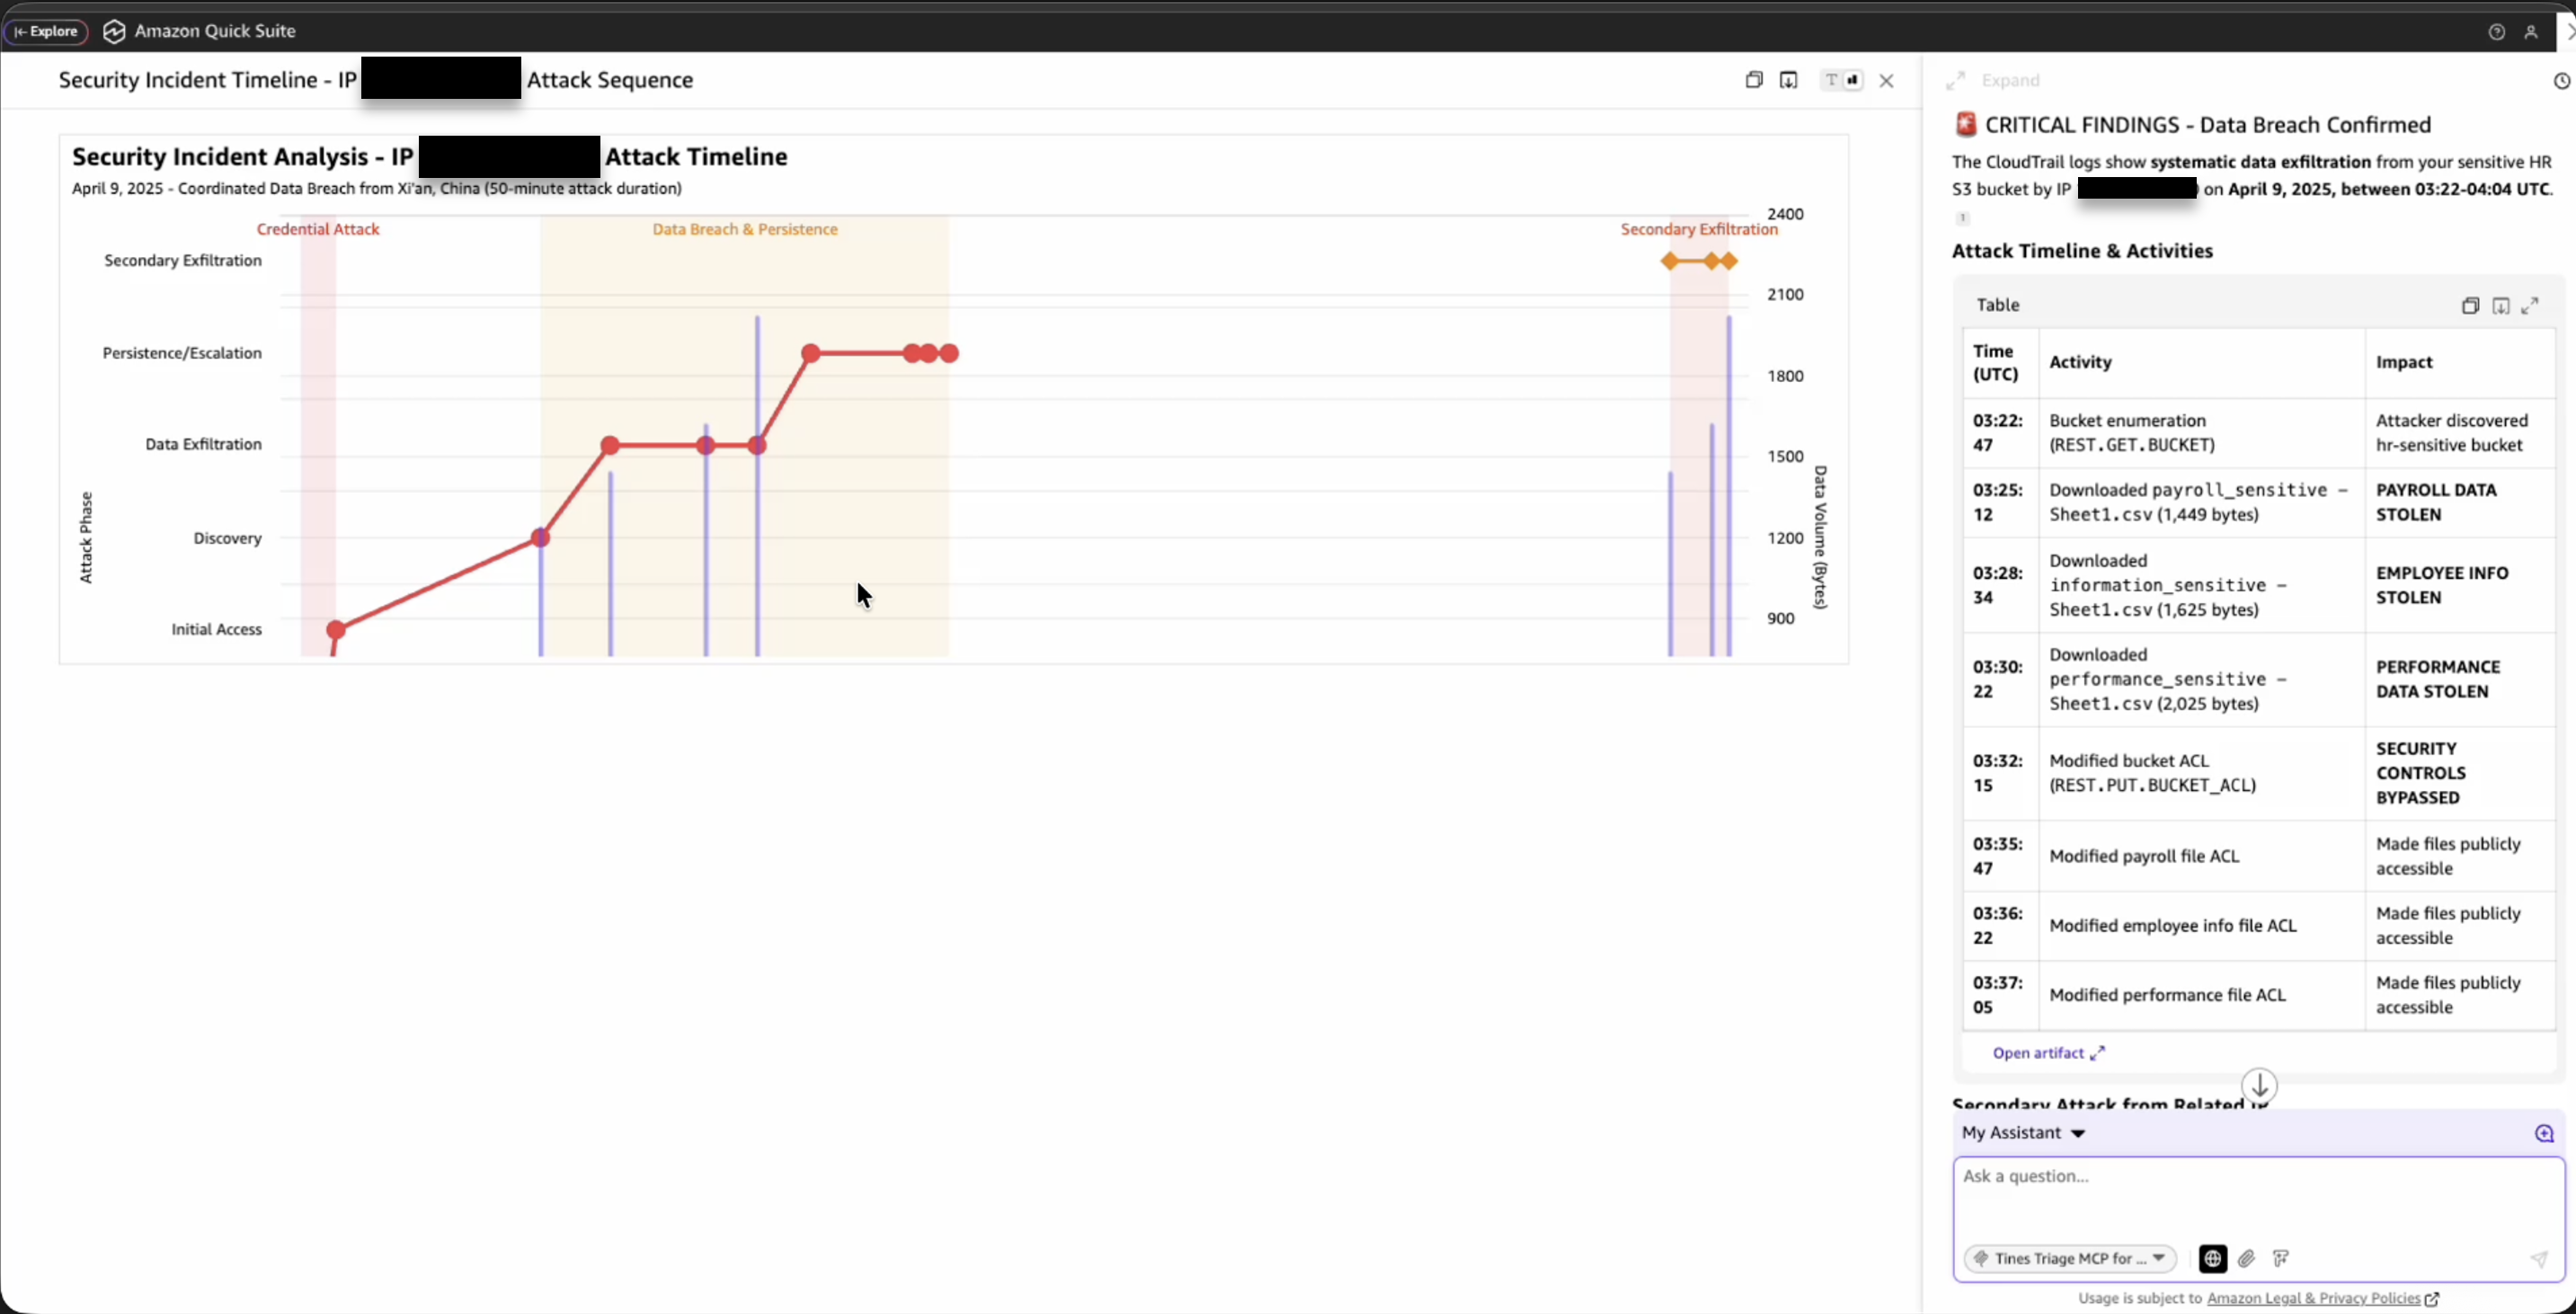Attach a file to the assistant message
Image resolution: width=2576 pixels, height=1314 pixels.
2247,1259
